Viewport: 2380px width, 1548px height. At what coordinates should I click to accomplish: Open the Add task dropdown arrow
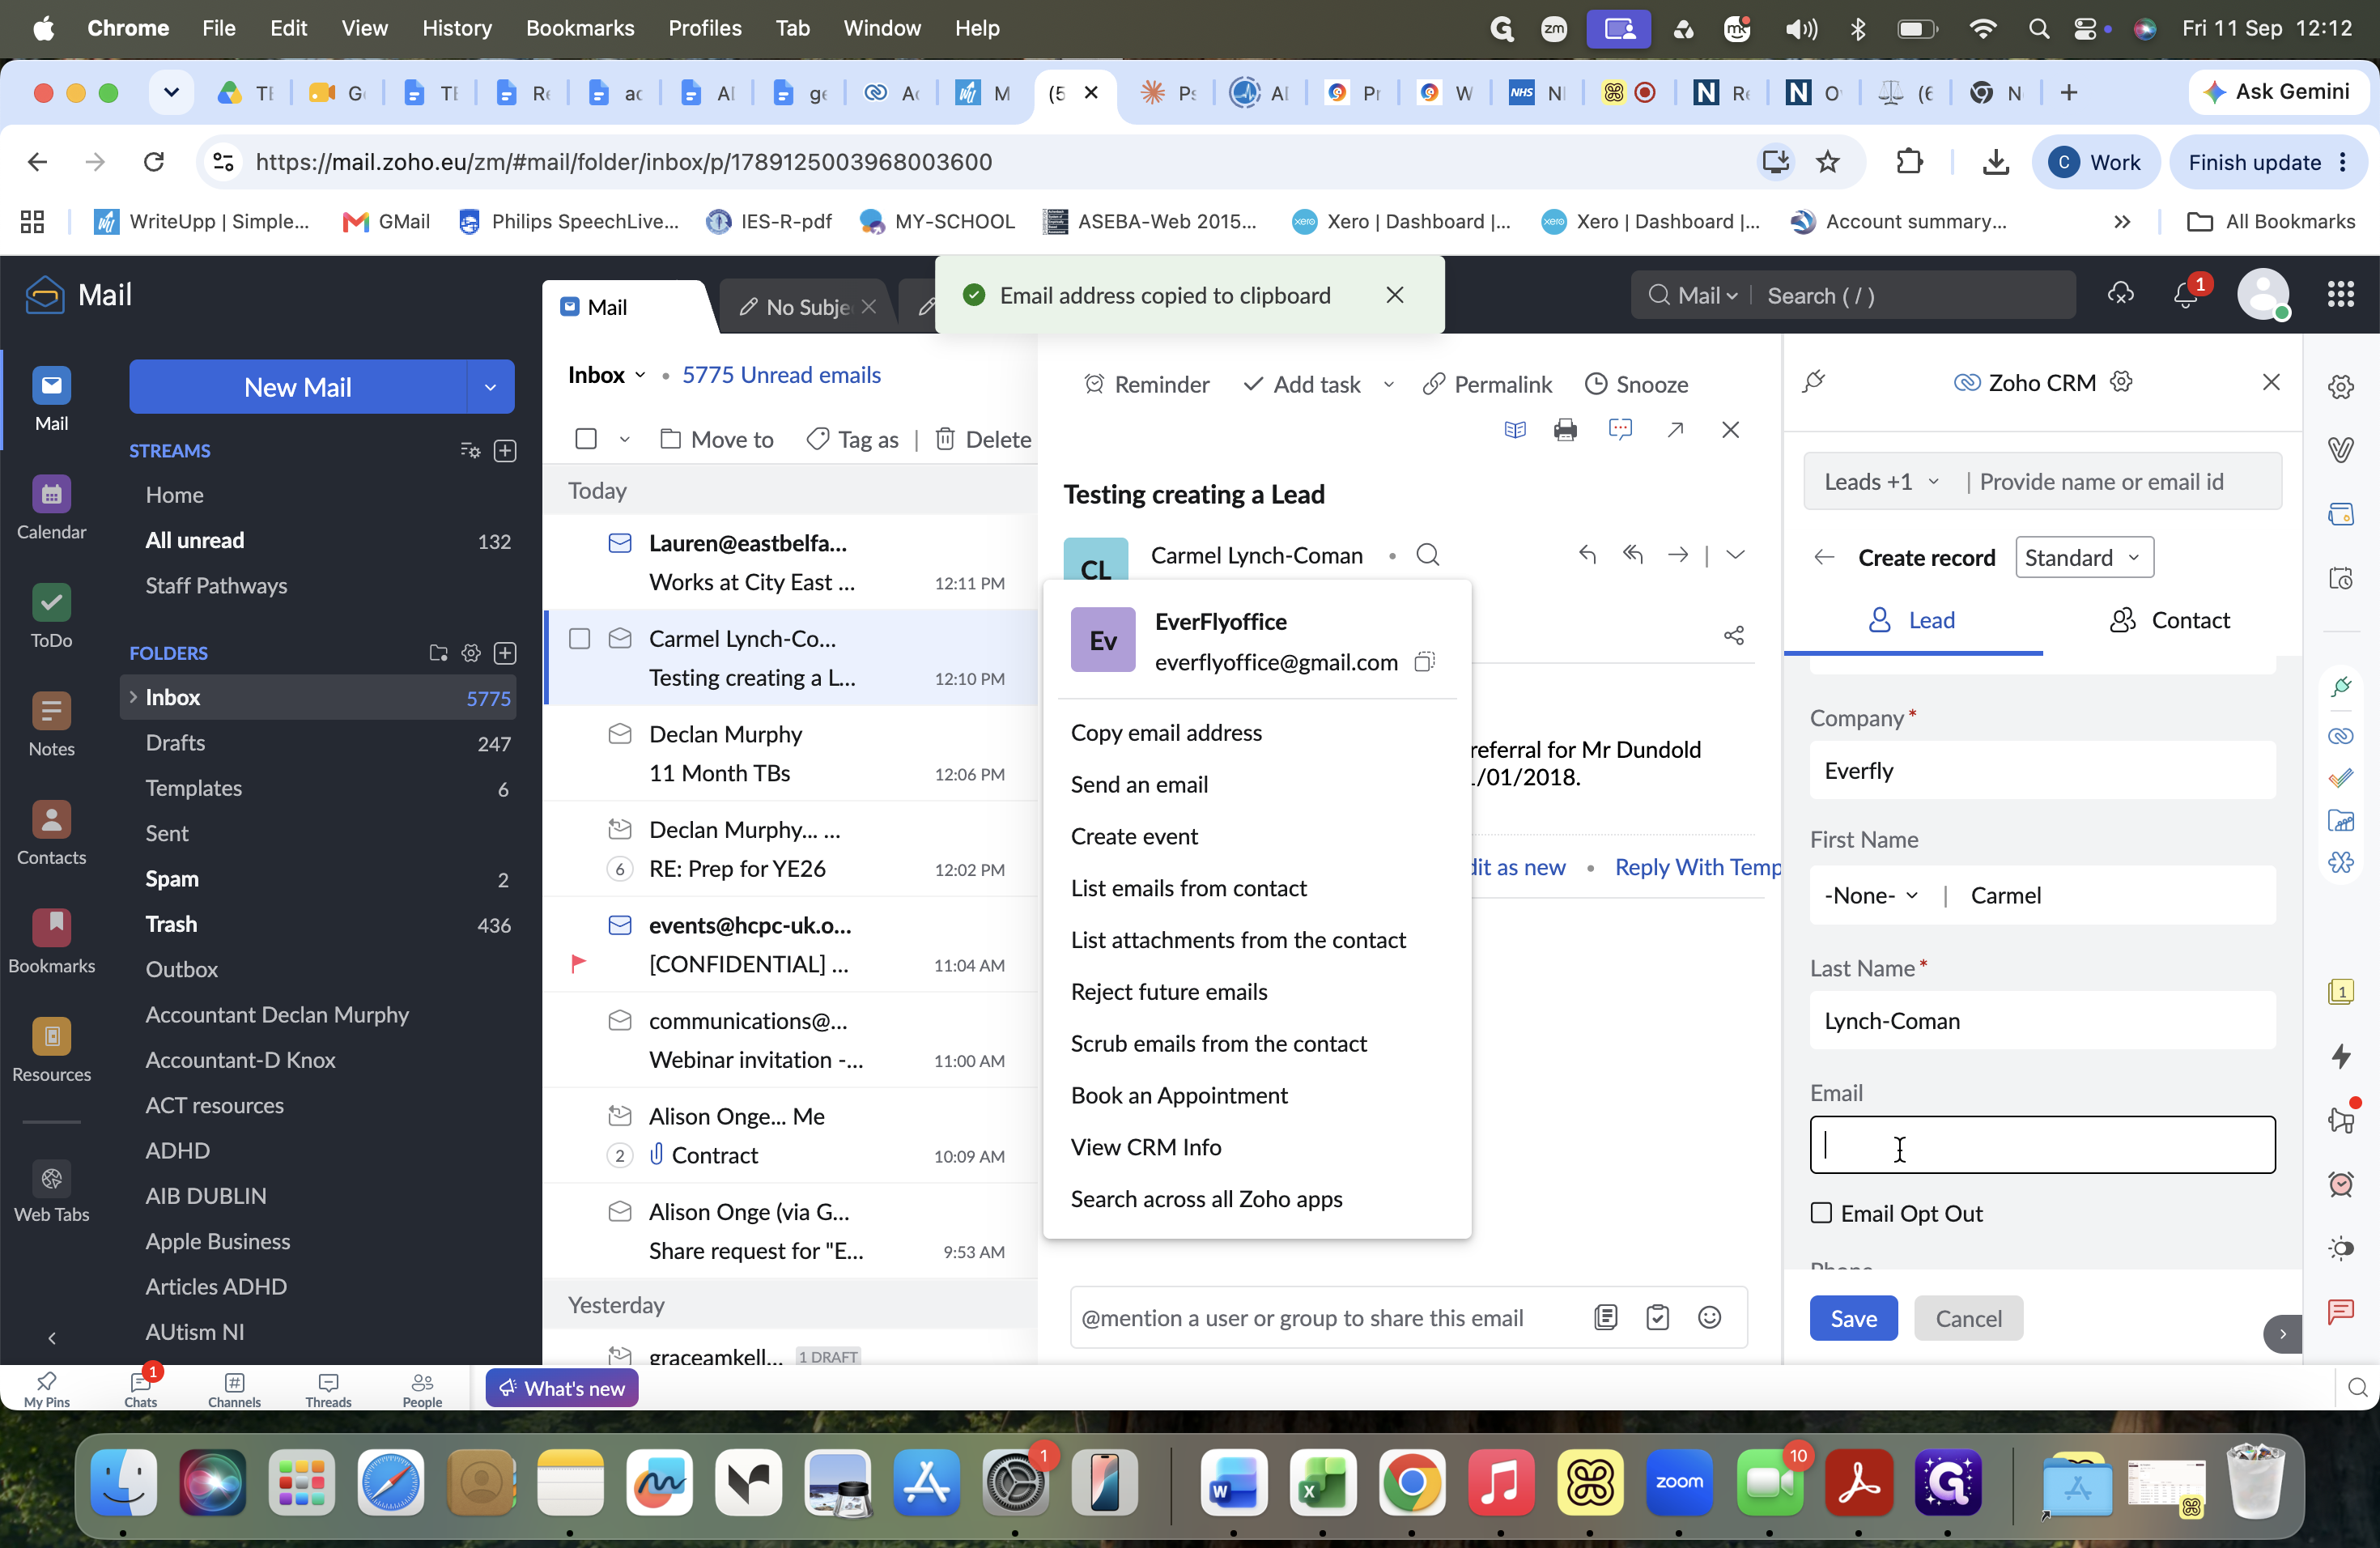(1388, 385)
